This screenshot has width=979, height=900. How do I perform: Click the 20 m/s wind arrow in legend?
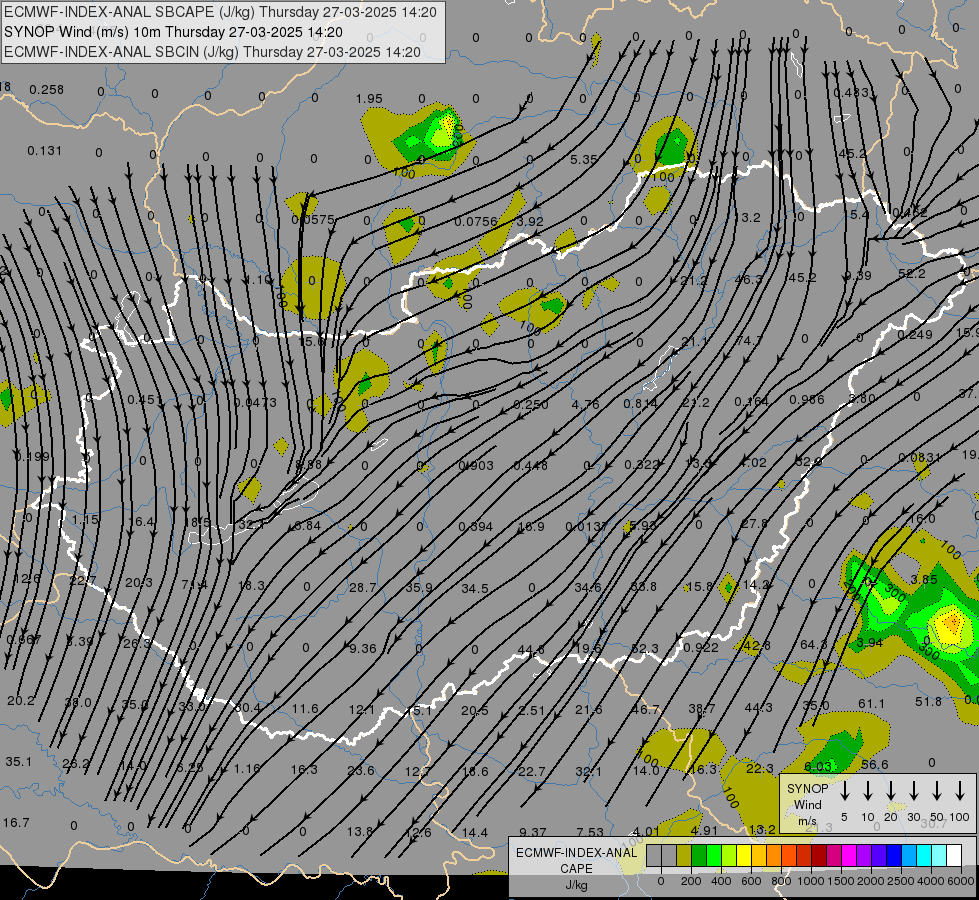[x=891, y=791]
